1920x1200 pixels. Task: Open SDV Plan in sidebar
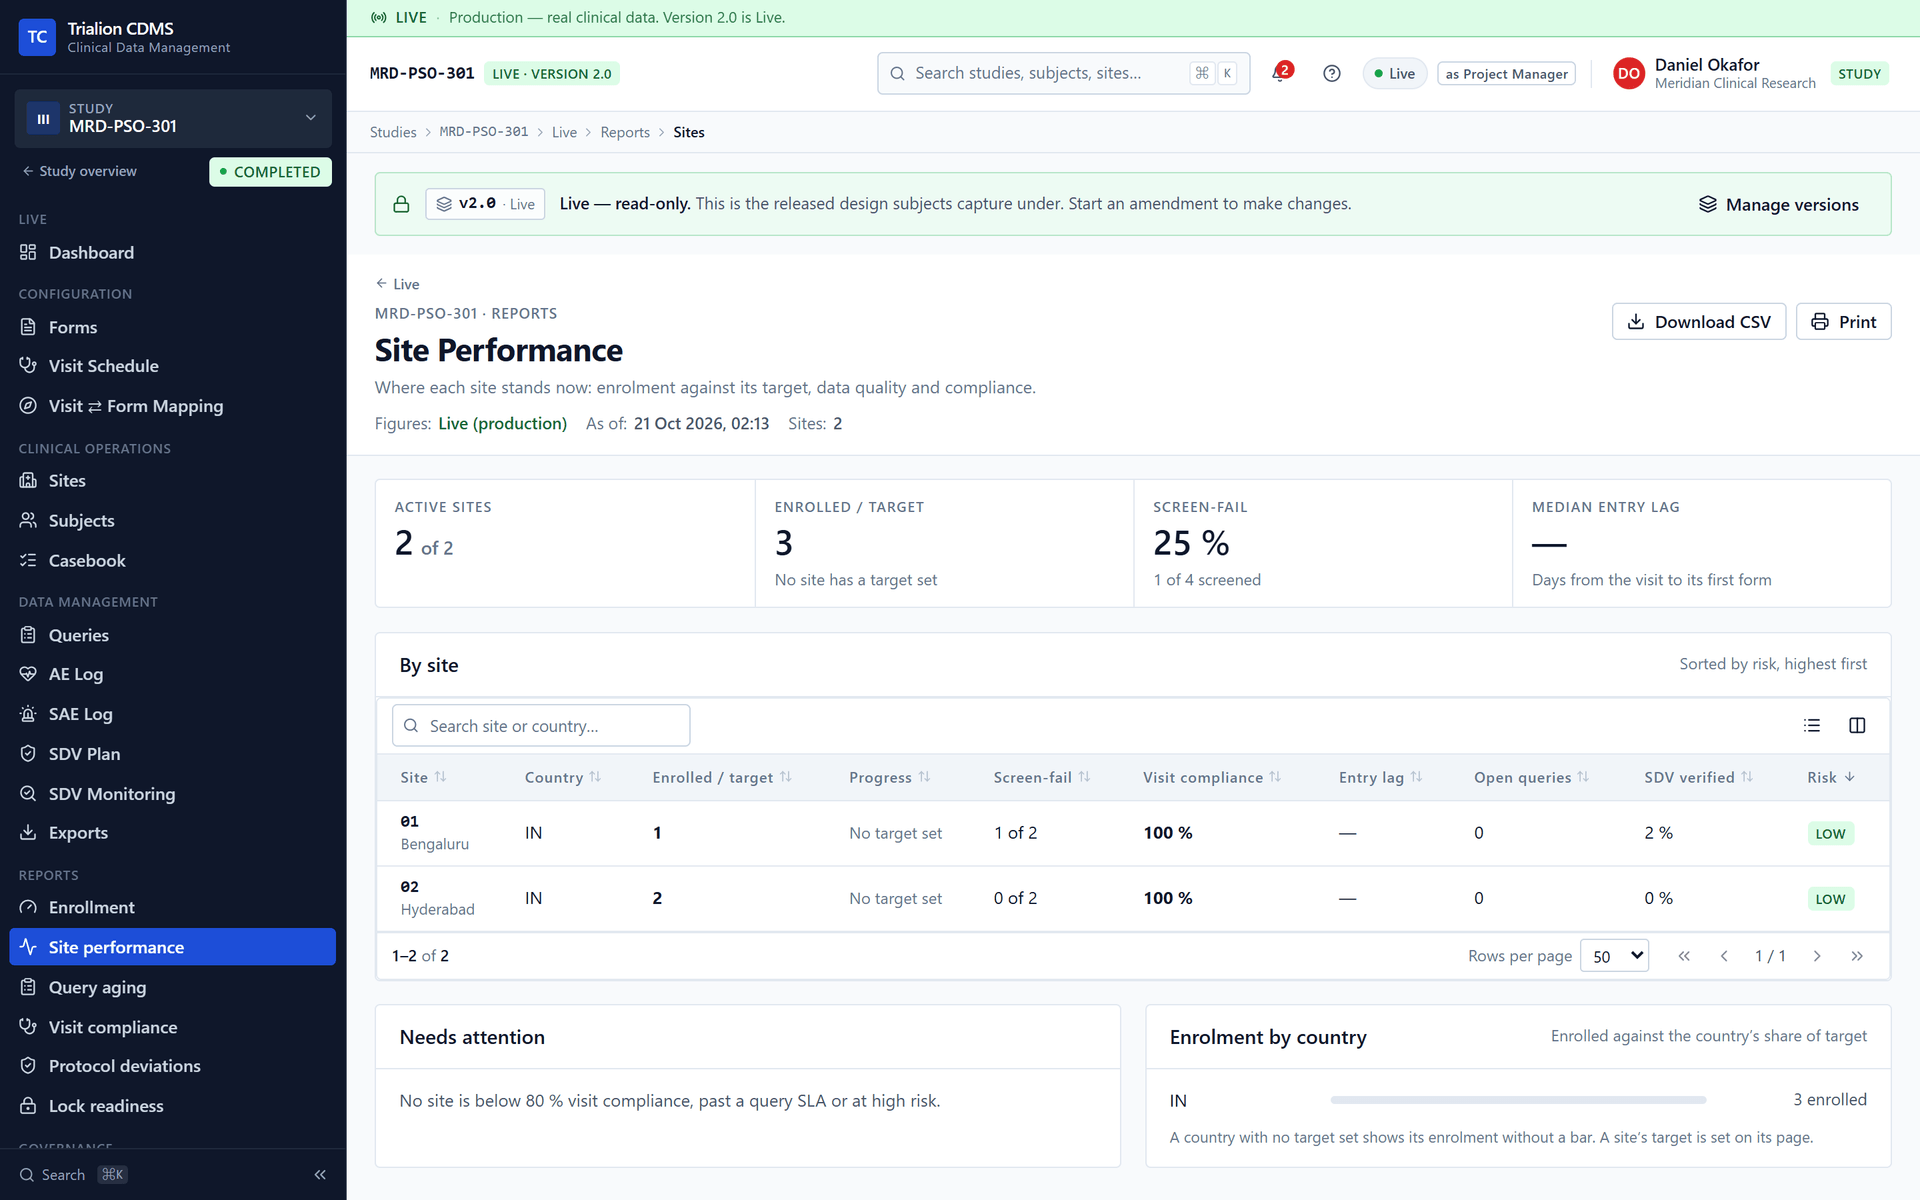173,754
